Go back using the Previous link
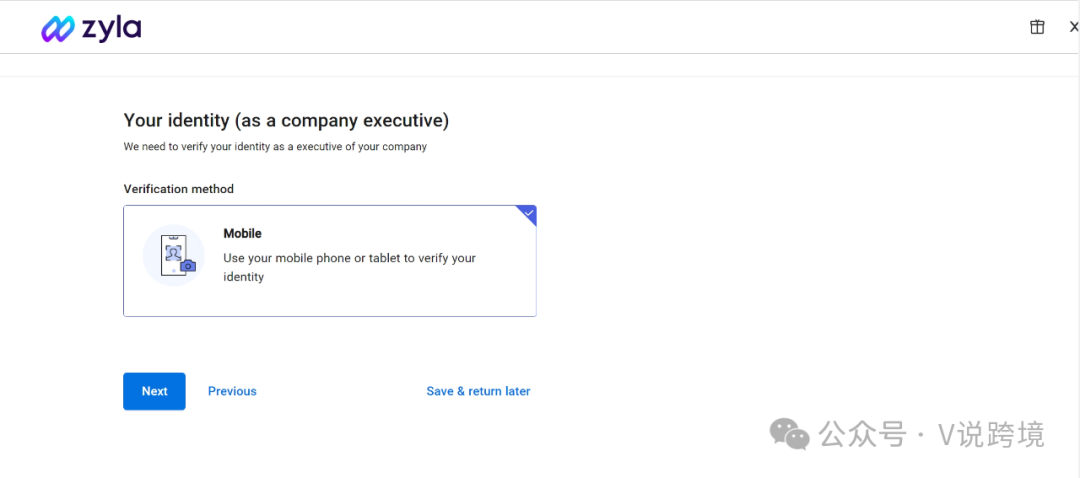This screenshot has height=478, width=1080. coord(232,391)
